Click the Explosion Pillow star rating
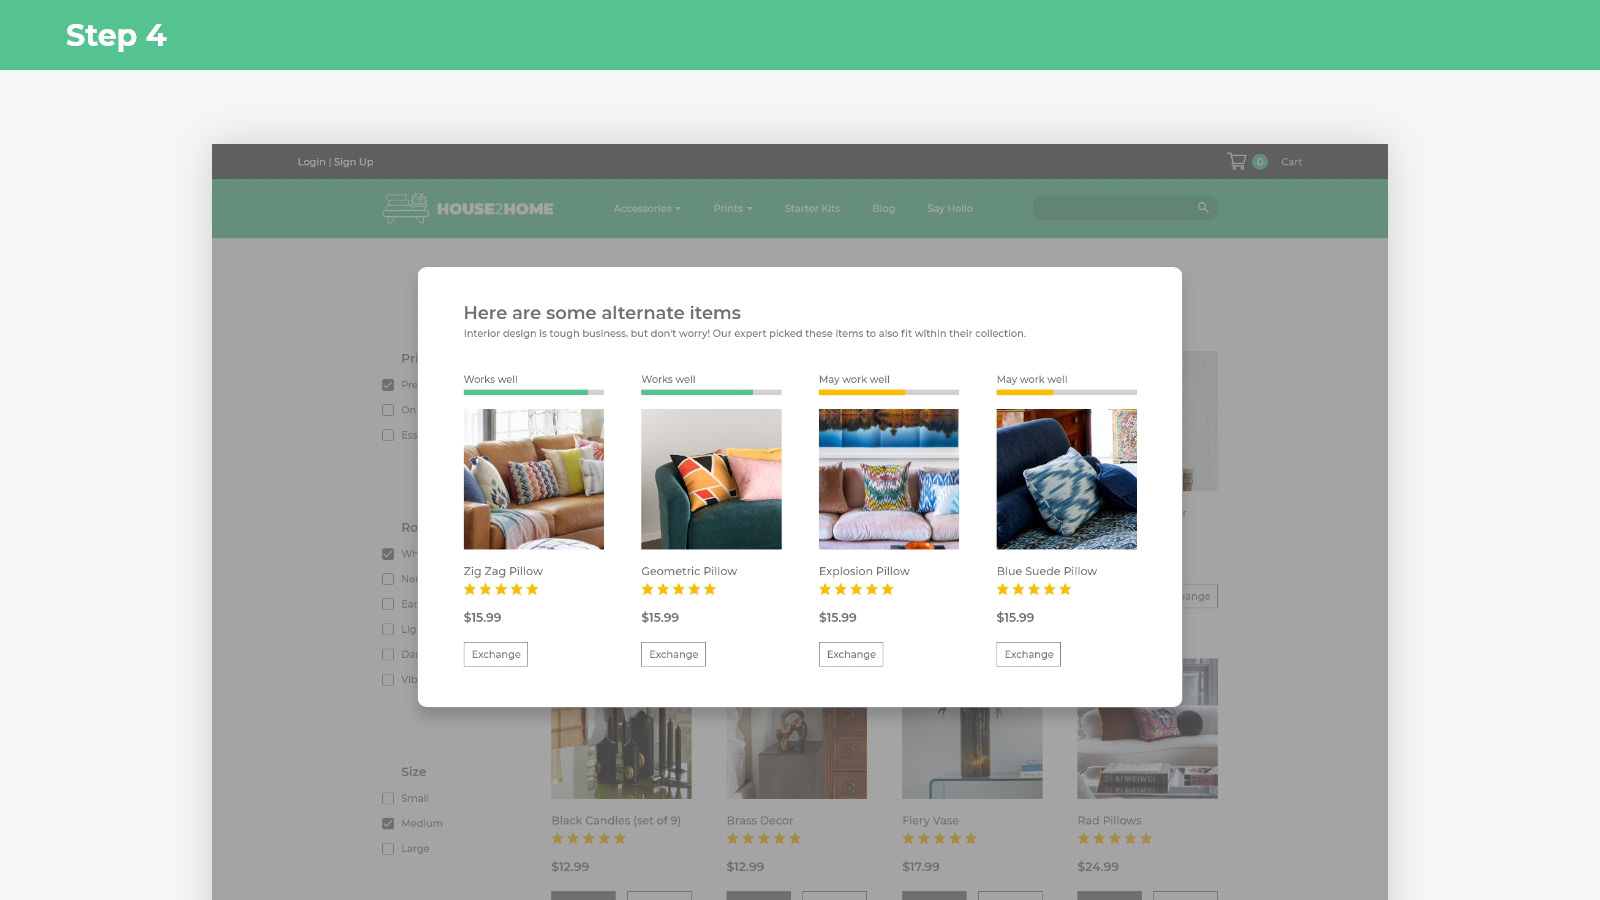Viewport: 1600px width, 900px height. point(856,589)
